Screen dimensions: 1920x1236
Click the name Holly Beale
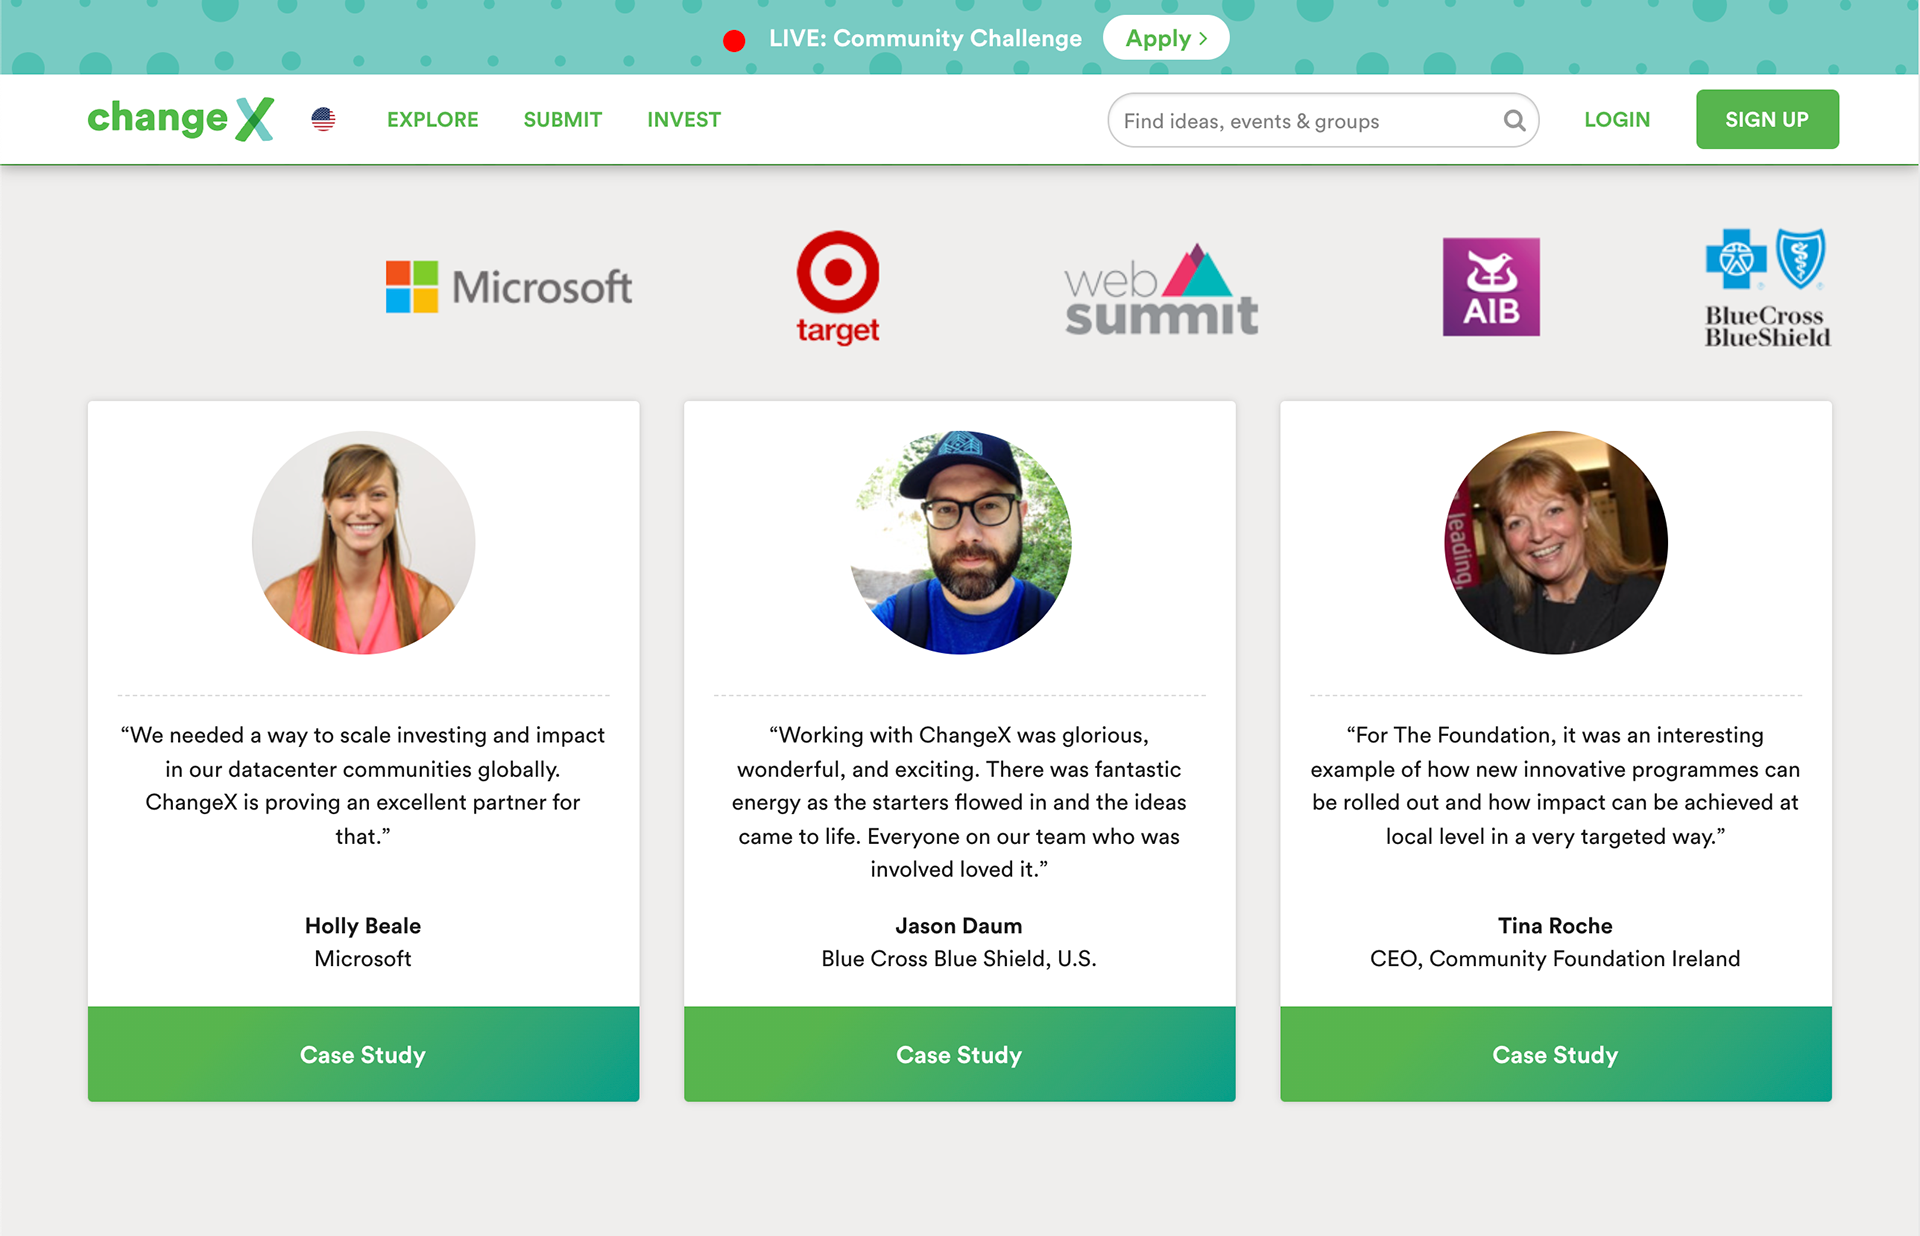point(363,926)
